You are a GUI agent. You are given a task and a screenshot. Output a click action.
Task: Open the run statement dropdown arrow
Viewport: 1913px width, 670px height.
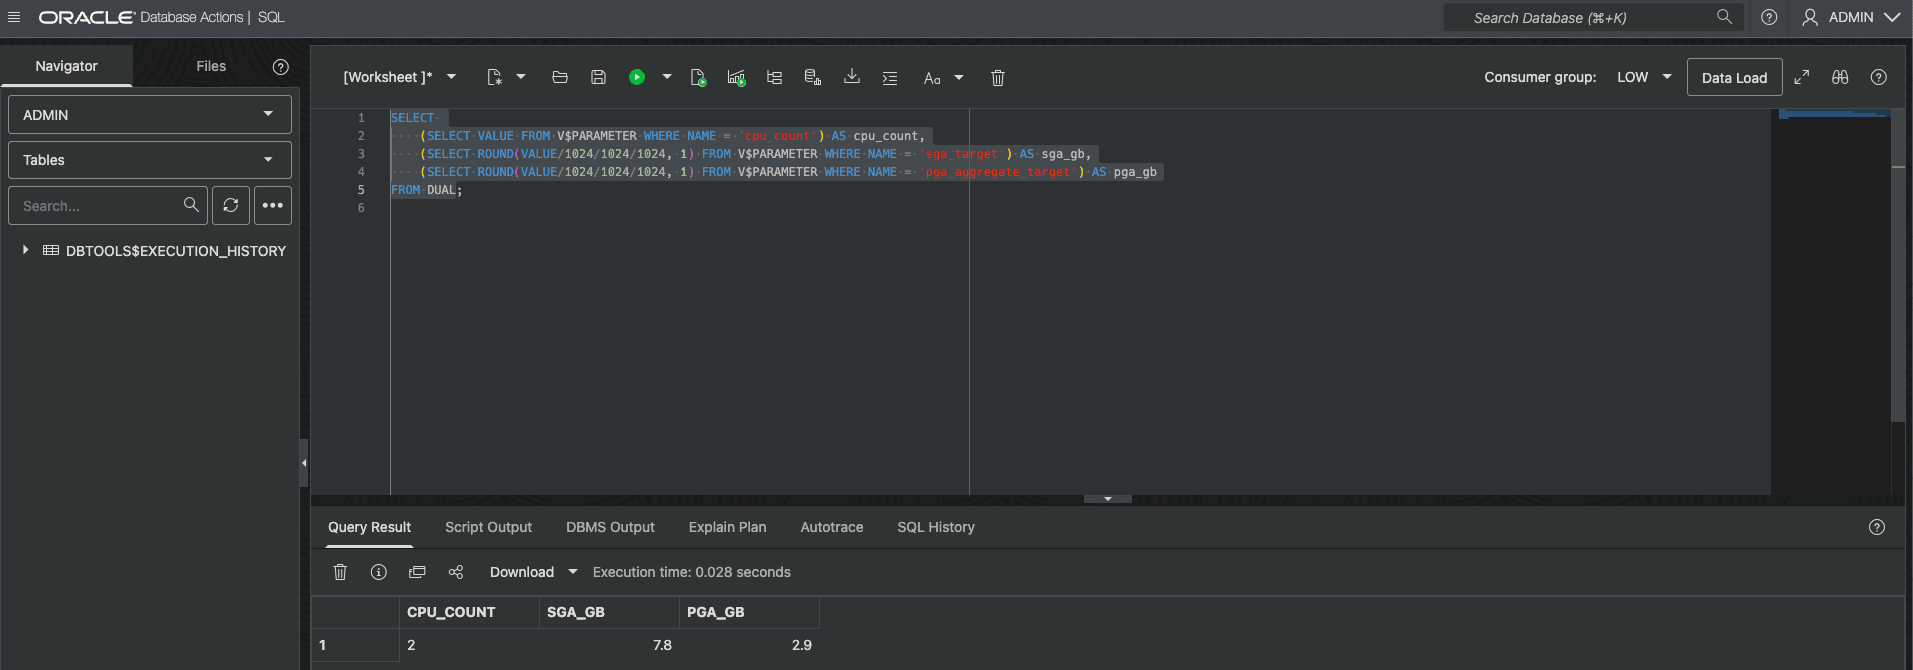[667, 77]
